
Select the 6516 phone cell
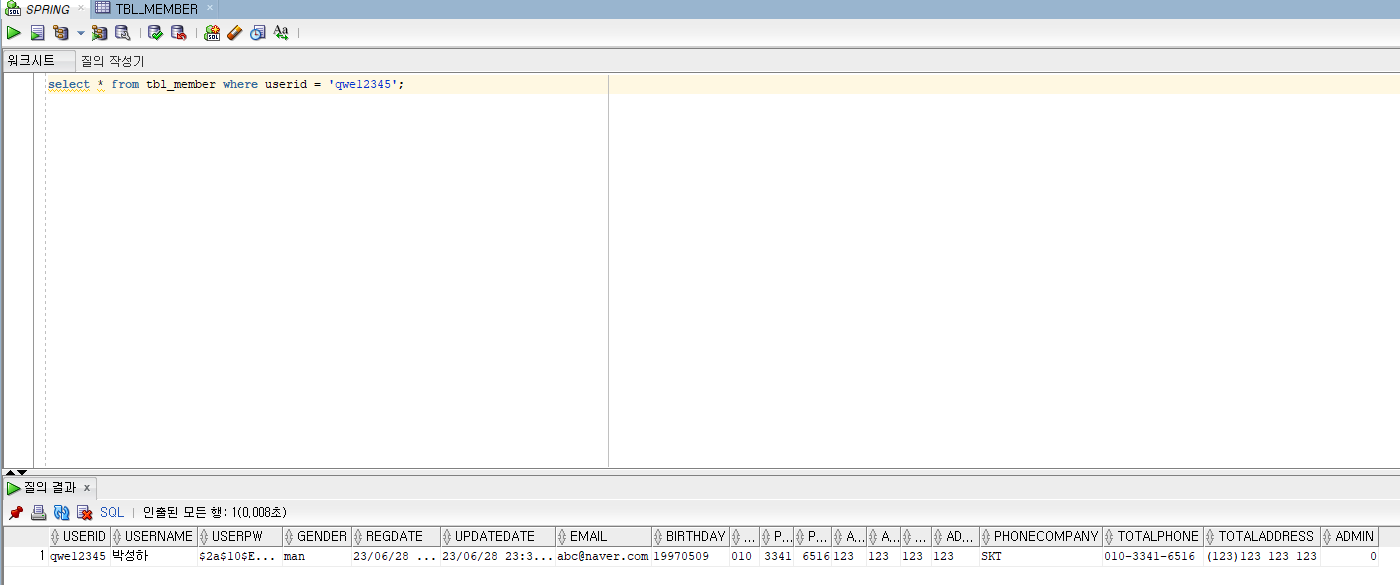[813, 556]
